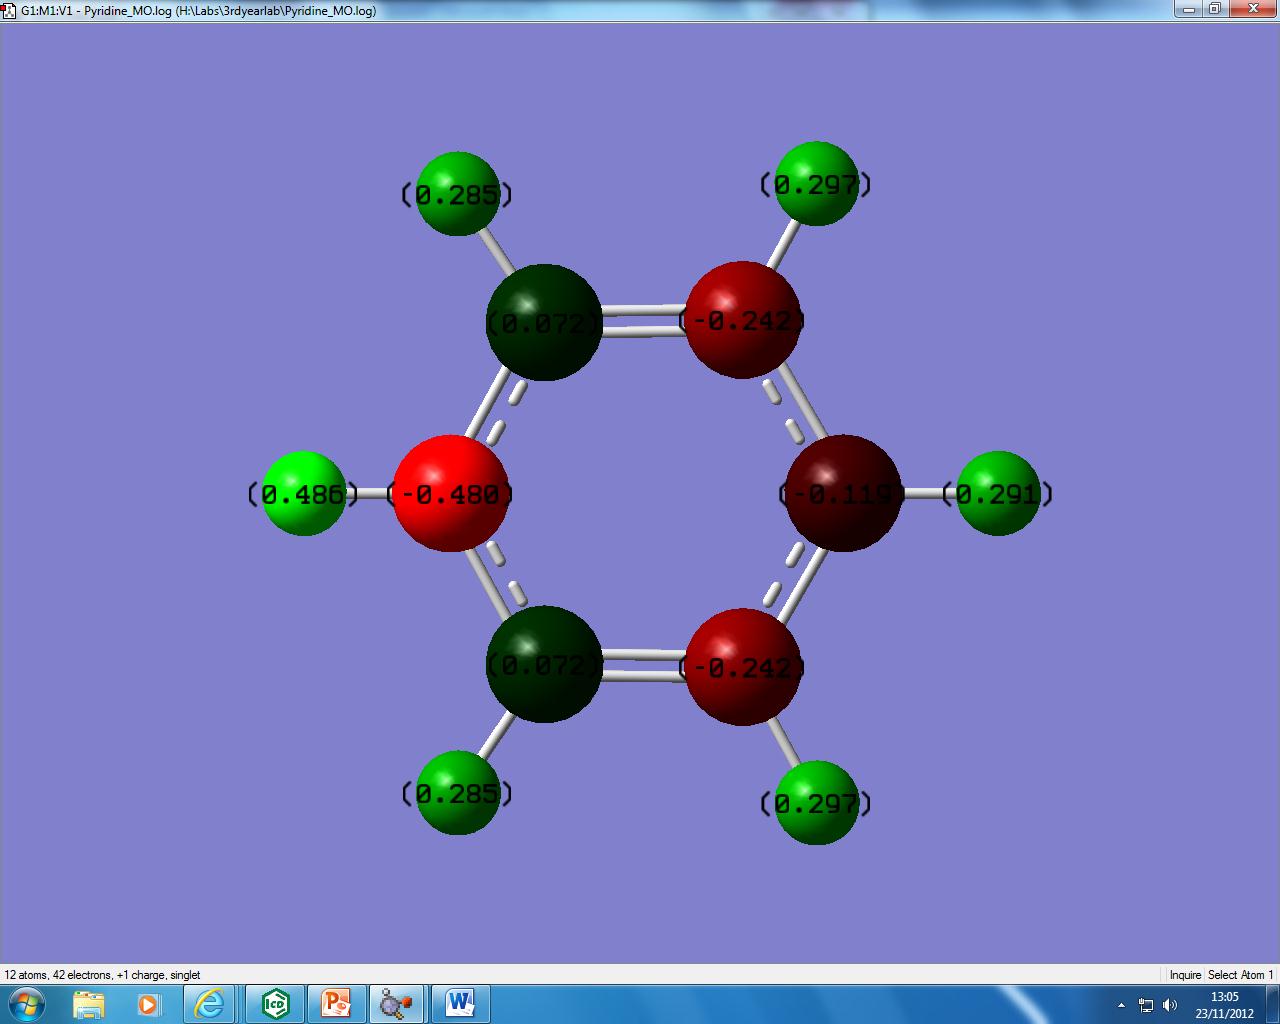Screen dimensions: 1280x1024
Task: Click the GaussView window icon in title bar
Action: [10, 10]
